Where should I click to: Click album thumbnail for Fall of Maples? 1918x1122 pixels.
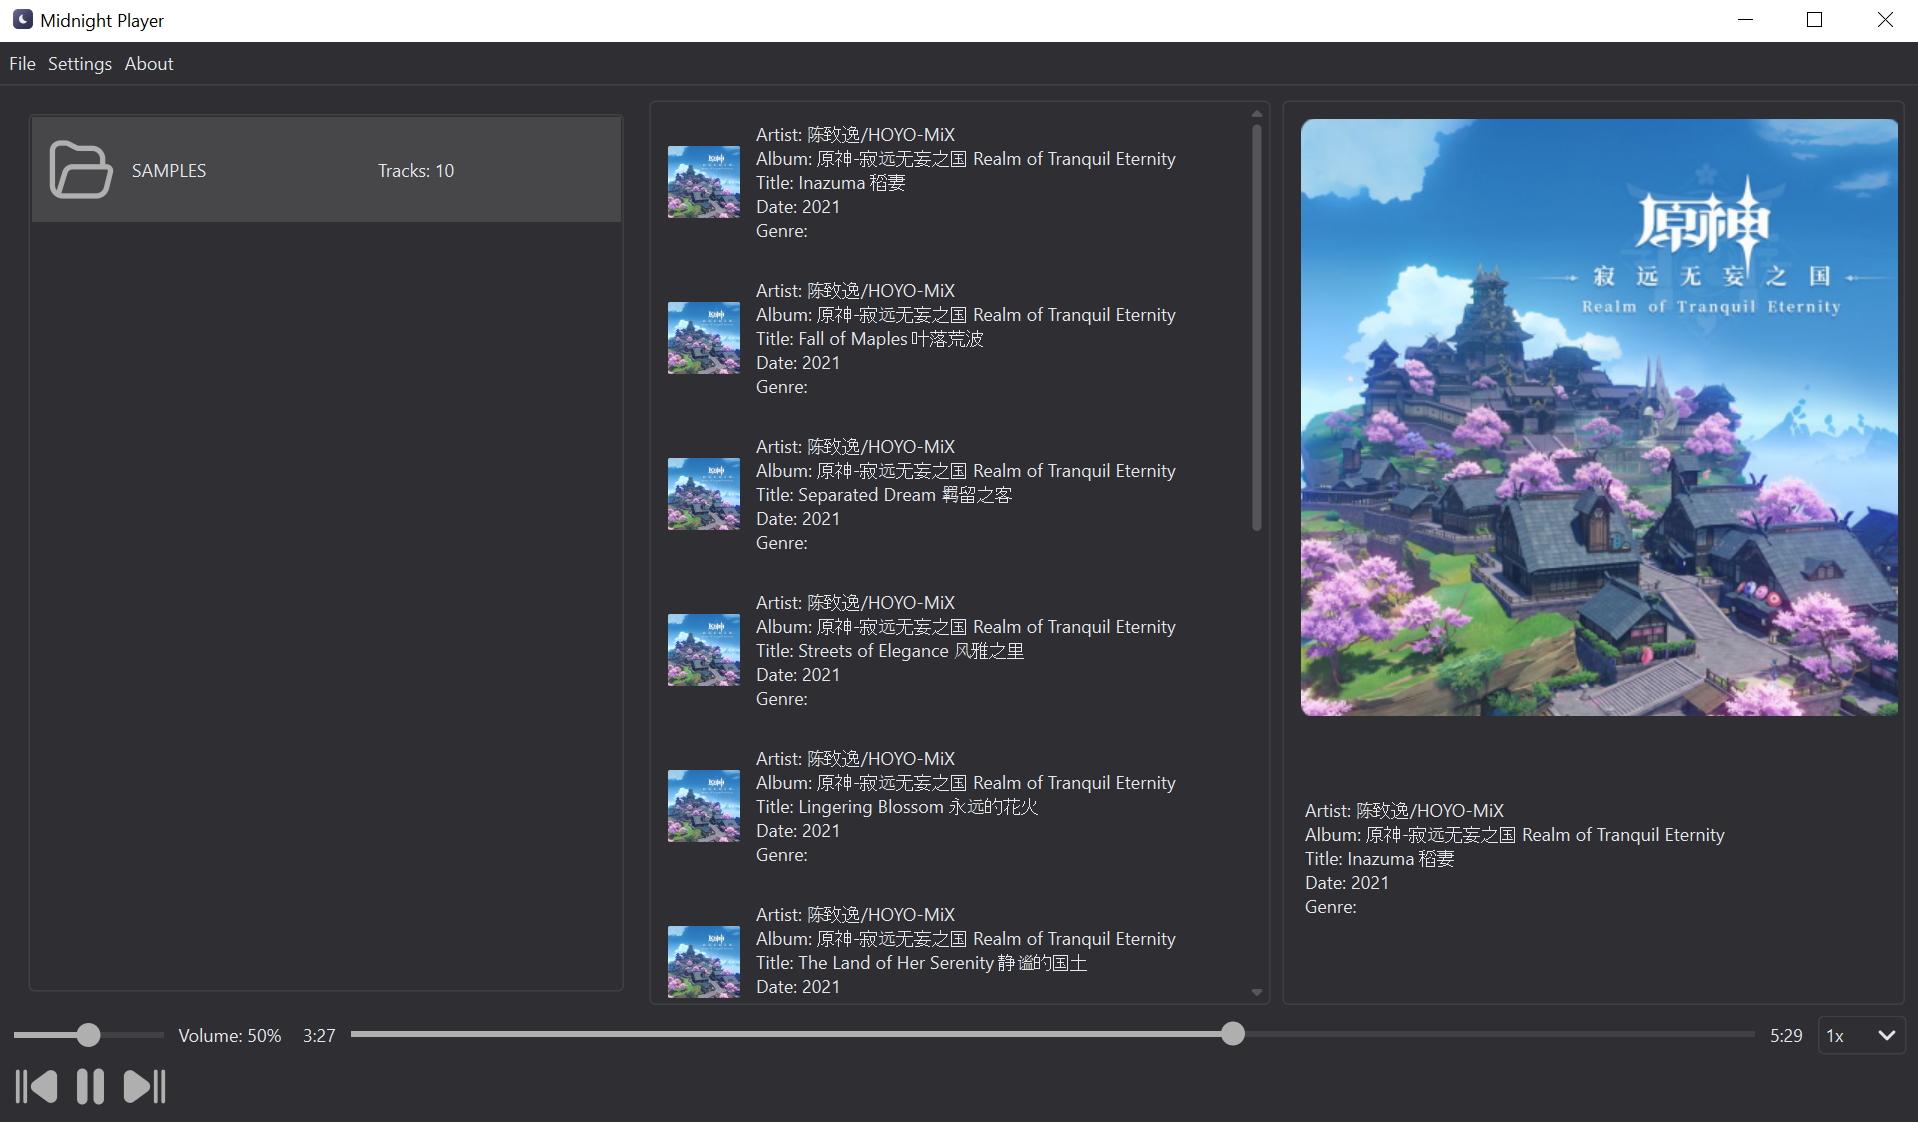[704, 338]
